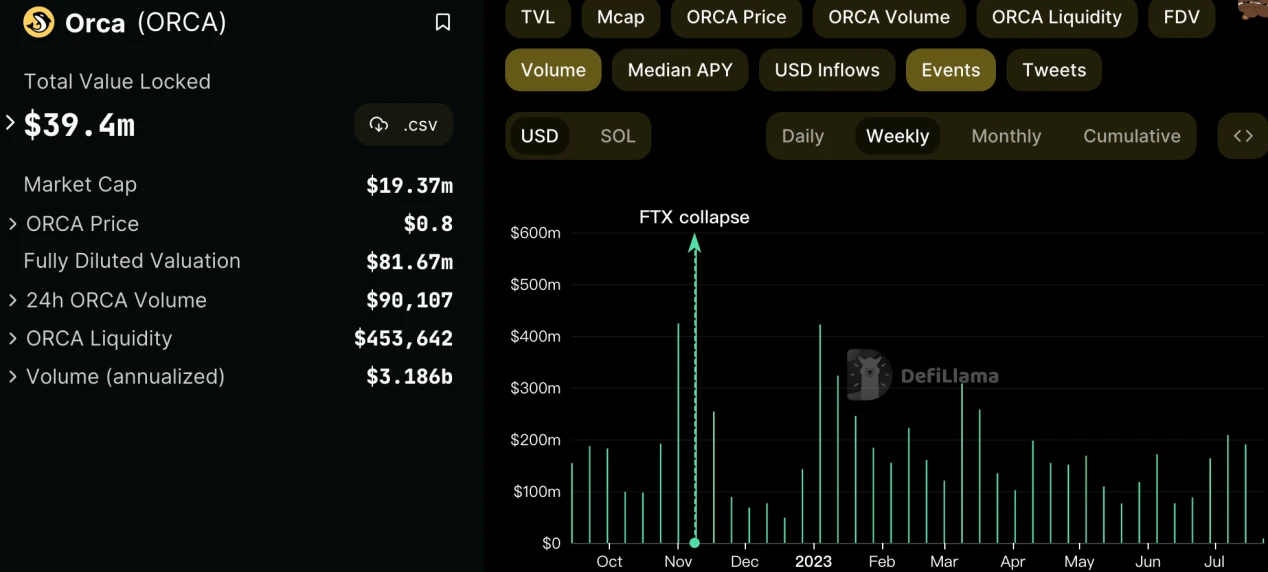This screenshot has height=572, width=1268.
Task: Click the FTX collapse arrow marker
Action: coord(694,241)
